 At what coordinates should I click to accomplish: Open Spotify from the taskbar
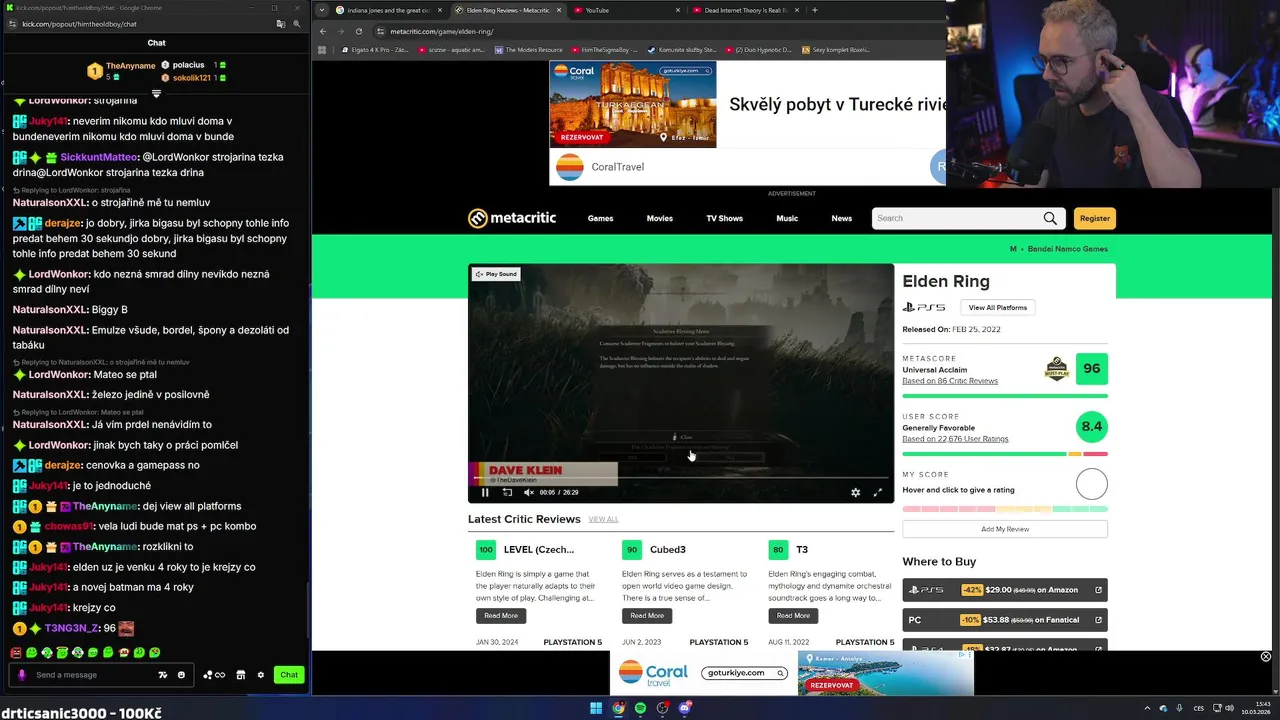641,708
